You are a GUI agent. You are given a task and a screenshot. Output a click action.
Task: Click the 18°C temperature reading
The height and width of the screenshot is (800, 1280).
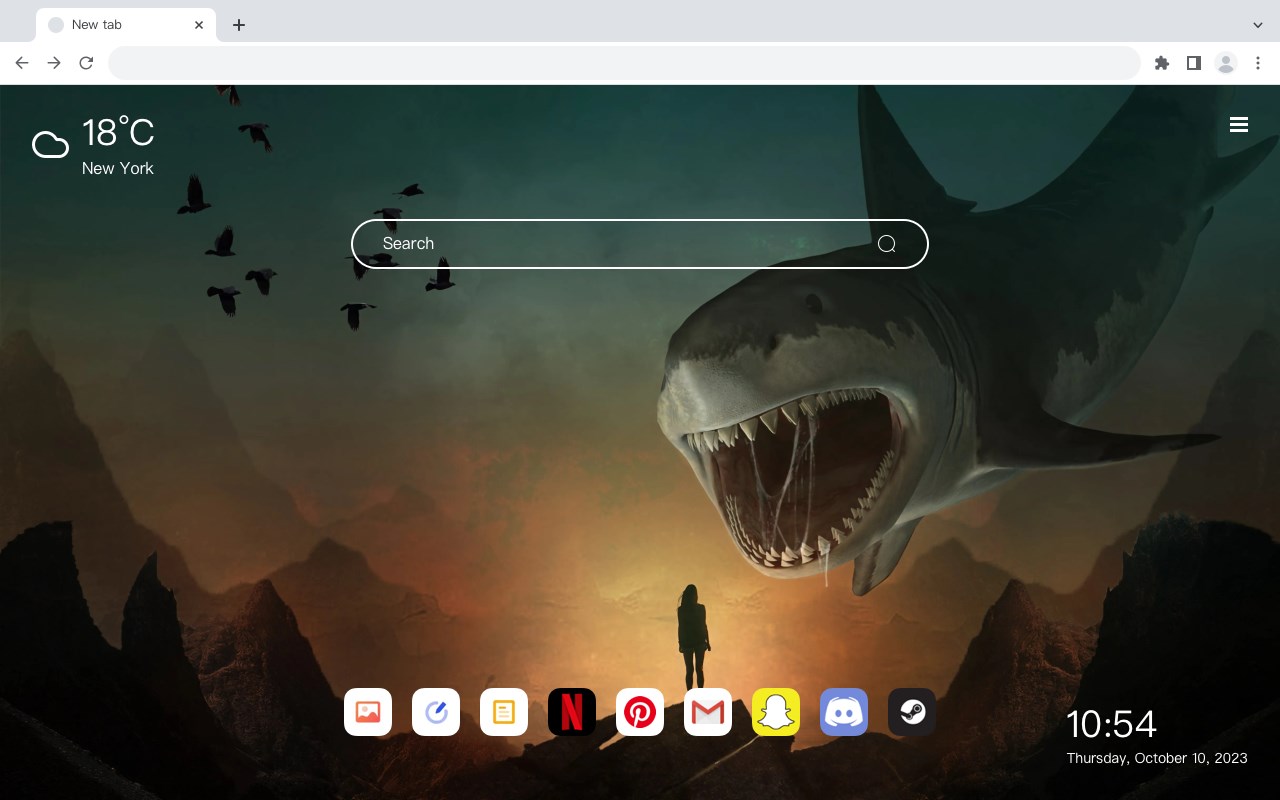(118, 132)
